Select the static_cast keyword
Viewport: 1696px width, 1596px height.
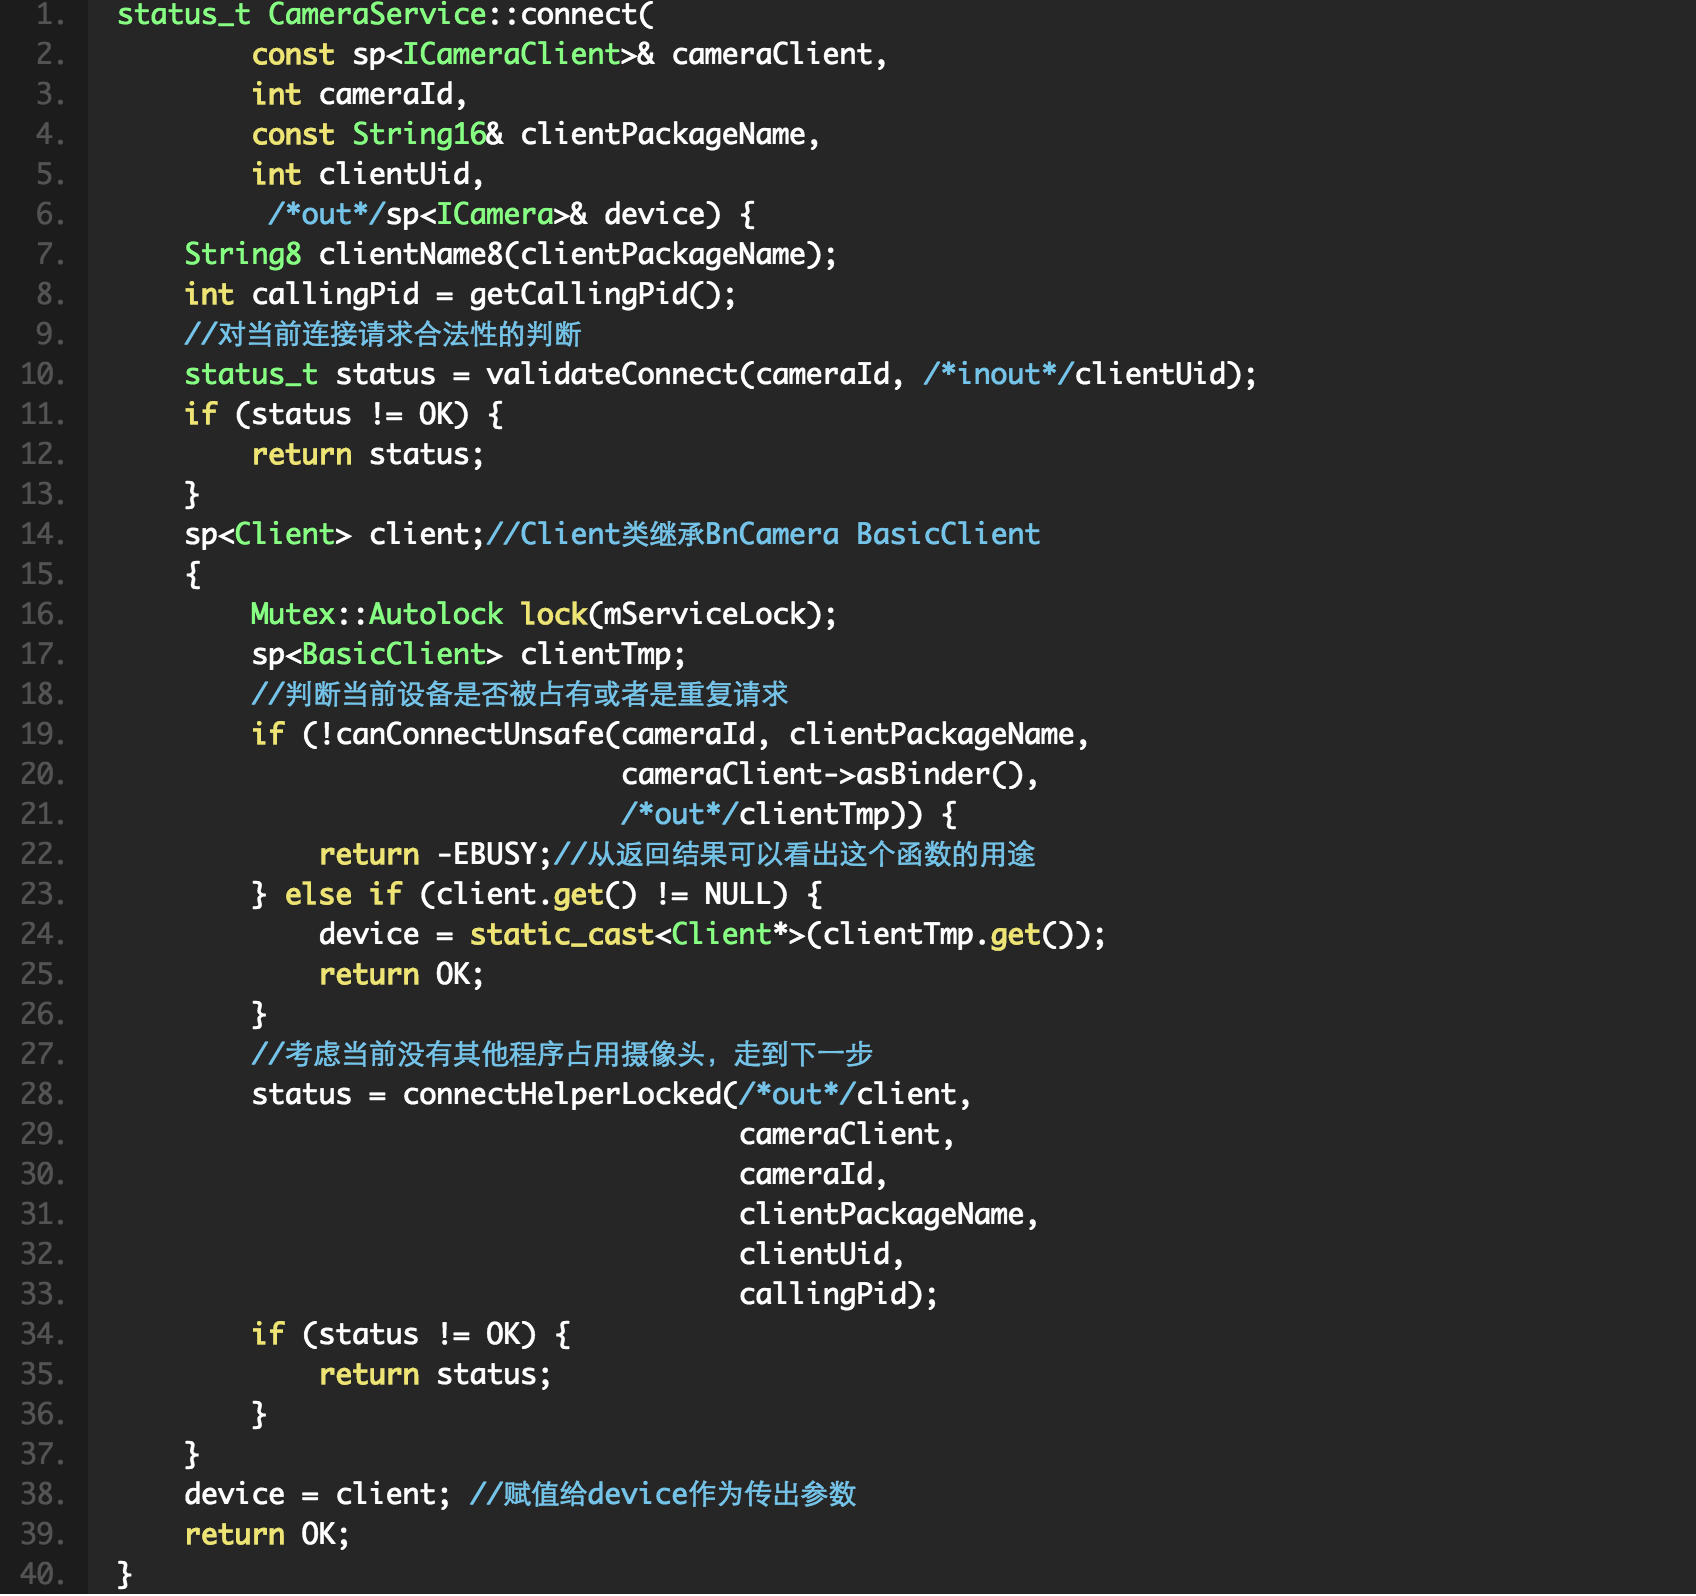point(562,934)
